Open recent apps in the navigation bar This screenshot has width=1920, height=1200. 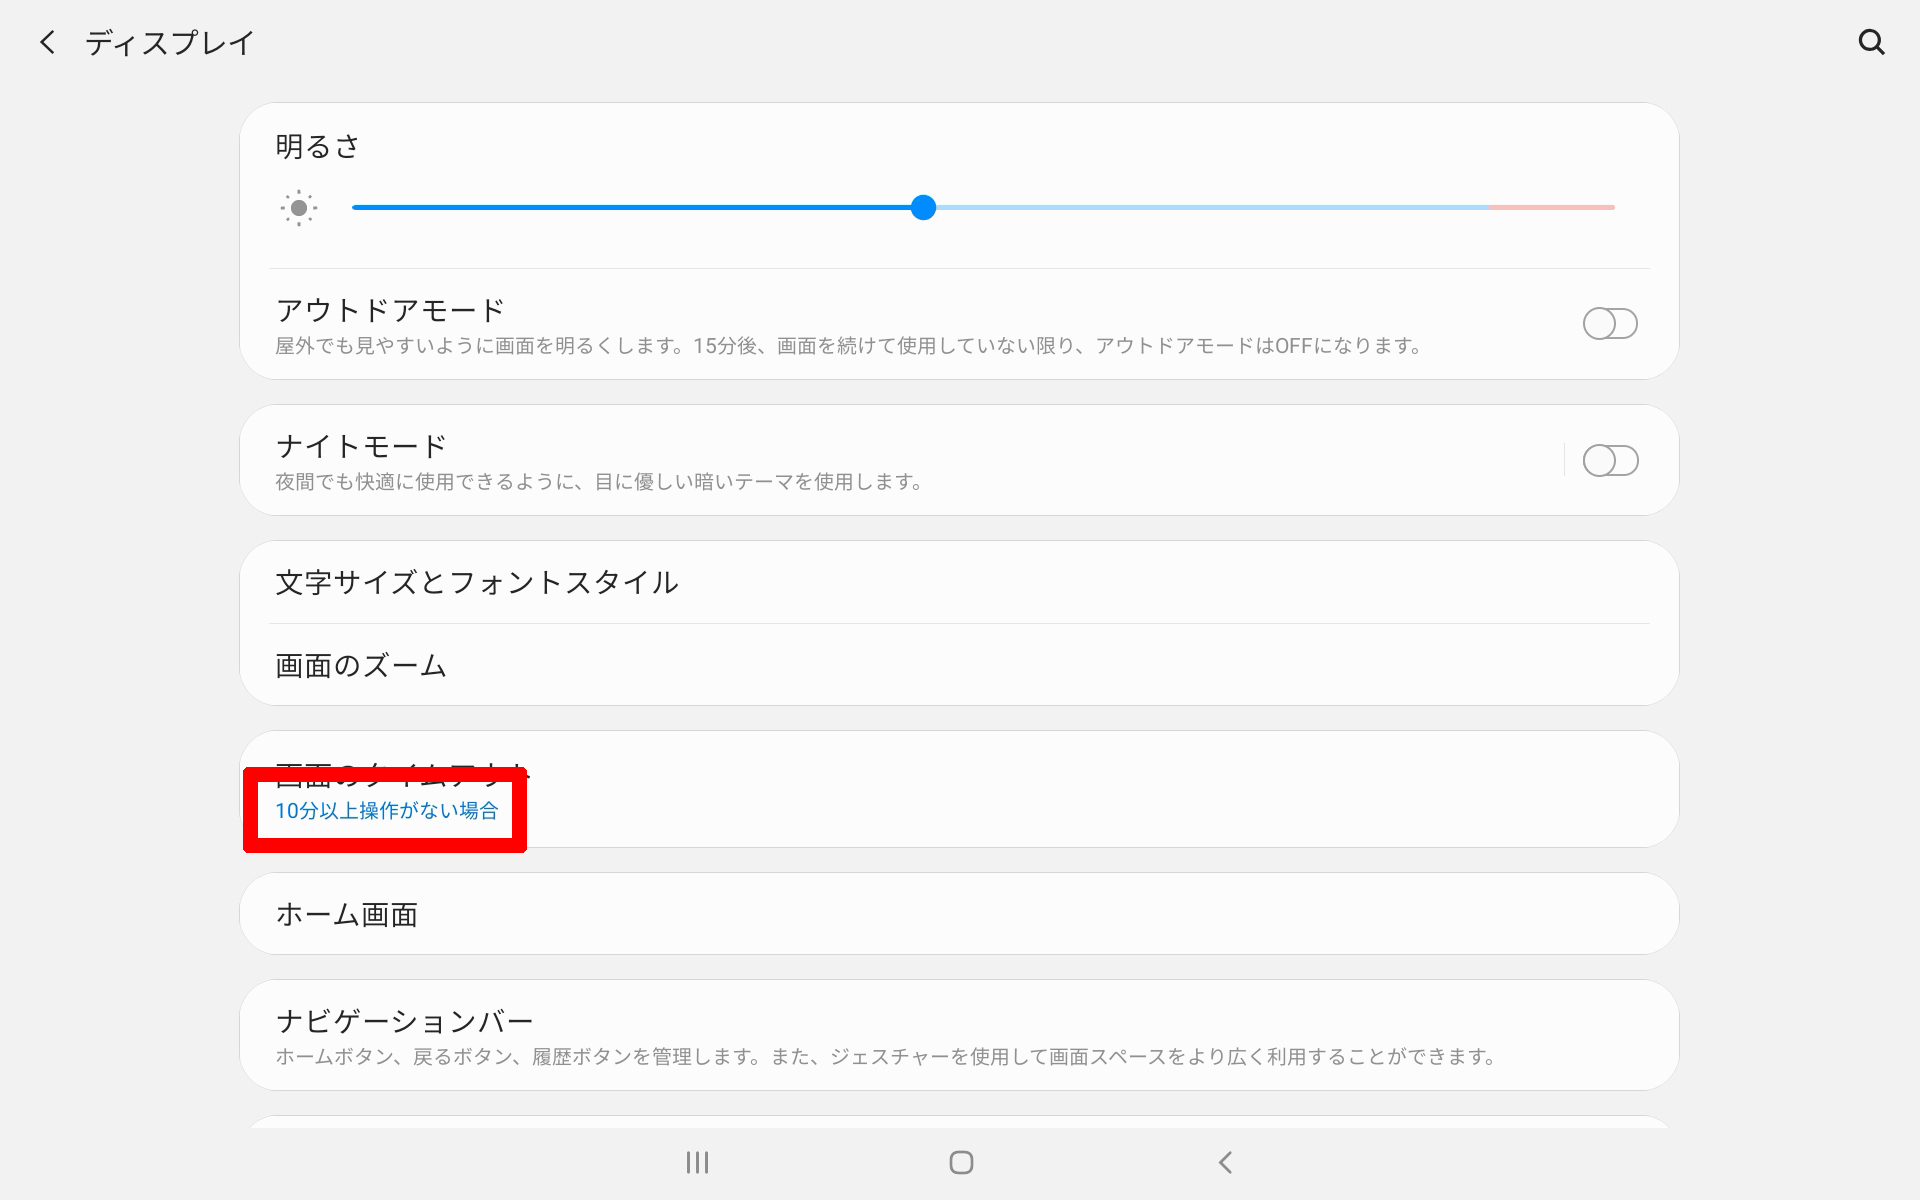point(697,1162)
